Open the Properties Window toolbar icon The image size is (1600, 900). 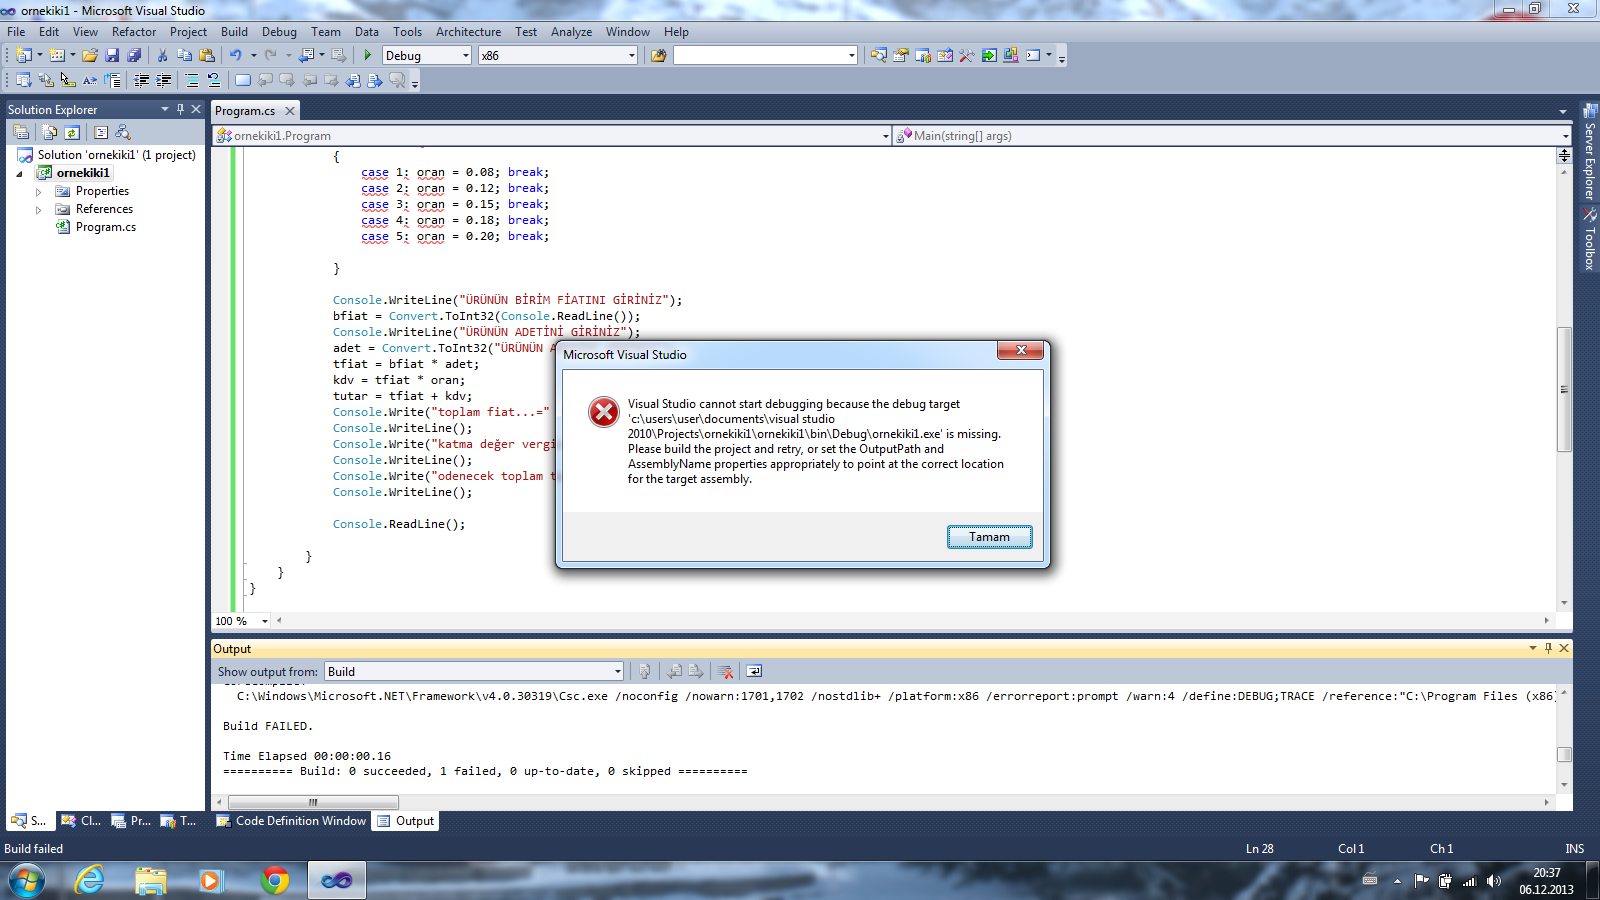click(900, 55)
